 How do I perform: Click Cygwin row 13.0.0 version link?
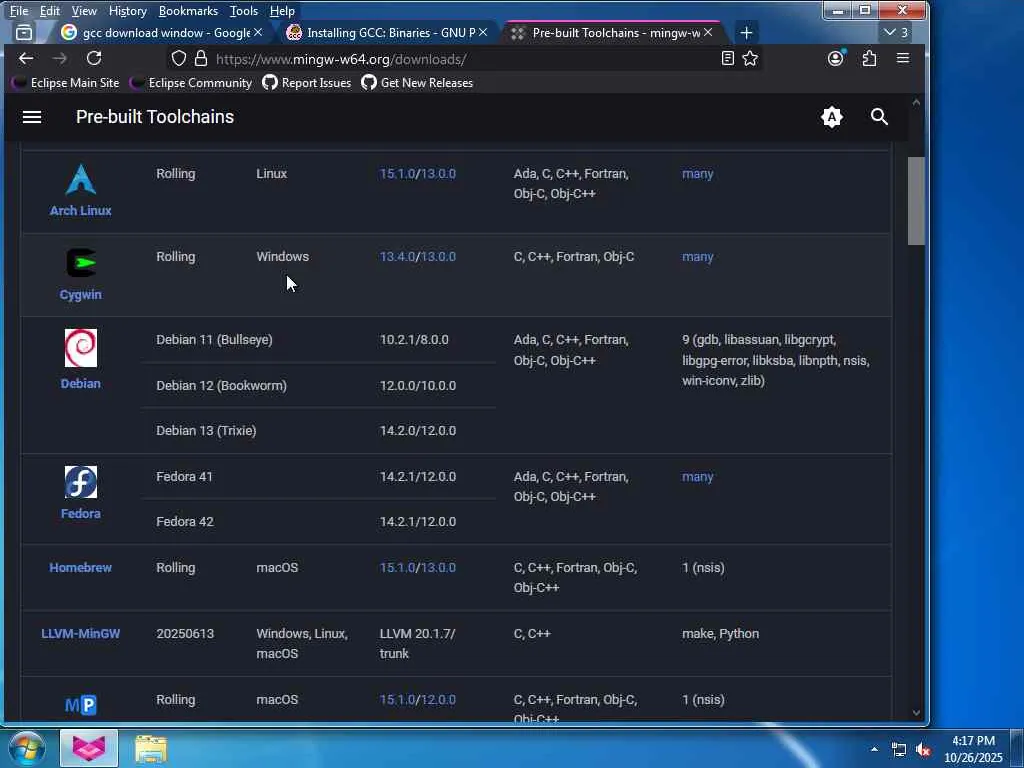438,257
